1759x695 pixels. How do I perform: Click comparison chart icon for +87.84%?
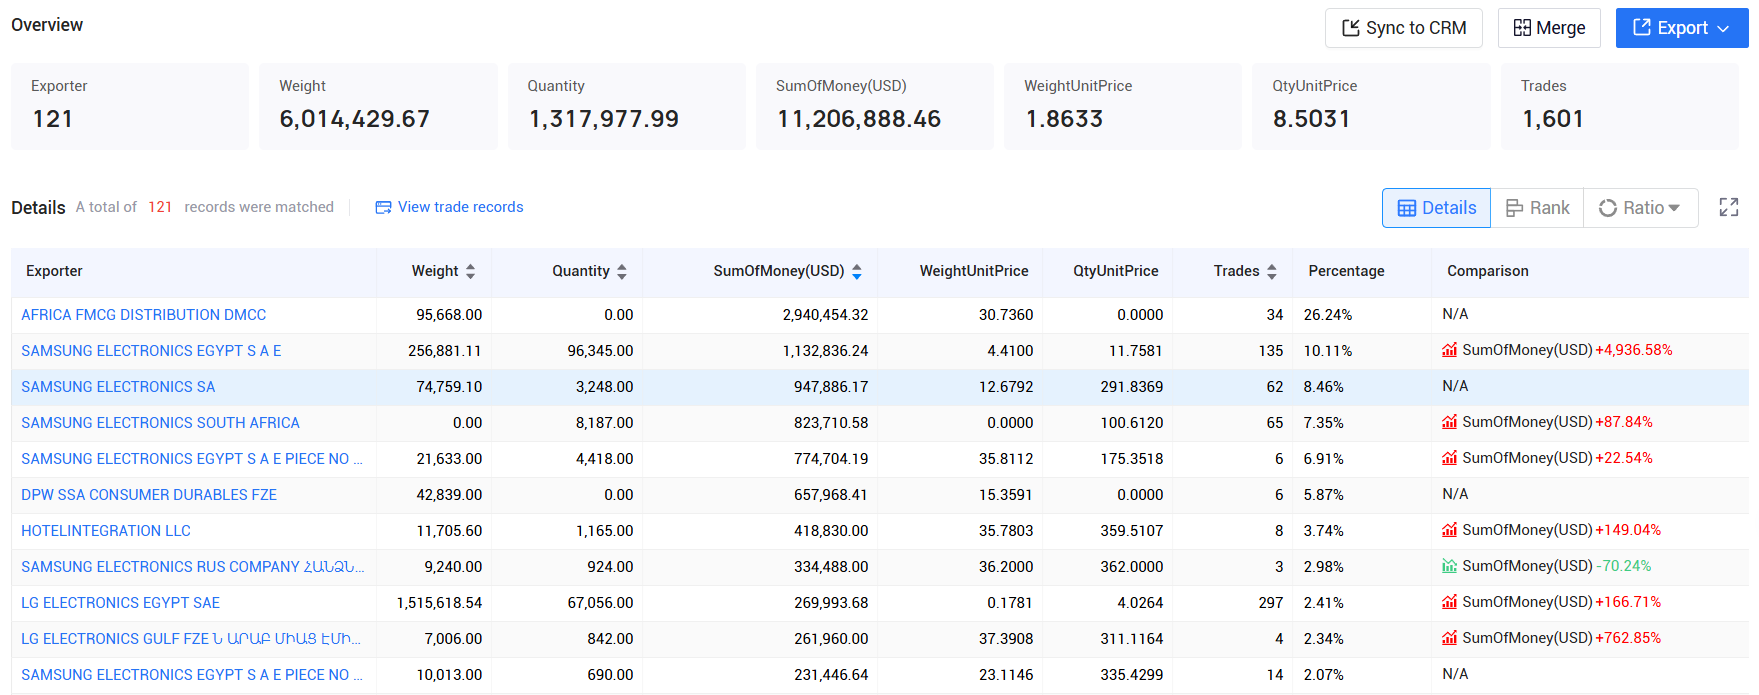point(1449,422)
